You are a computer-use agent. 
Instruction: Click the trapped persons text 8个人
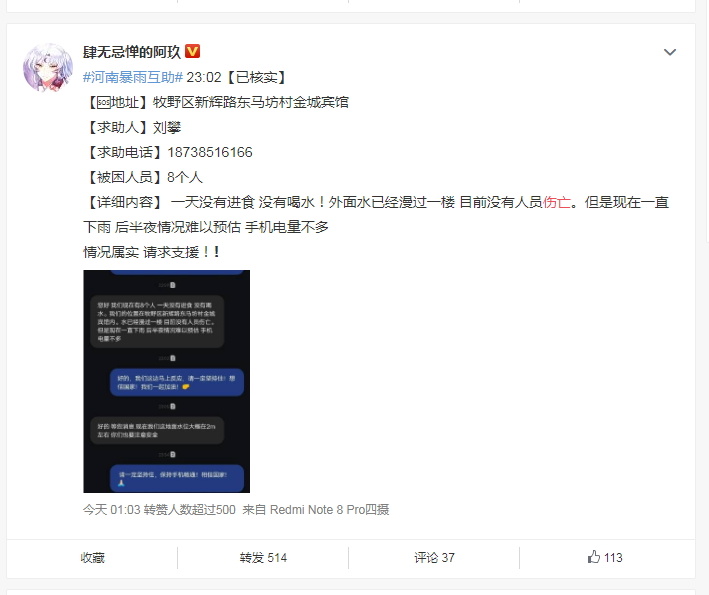[185, 177]
